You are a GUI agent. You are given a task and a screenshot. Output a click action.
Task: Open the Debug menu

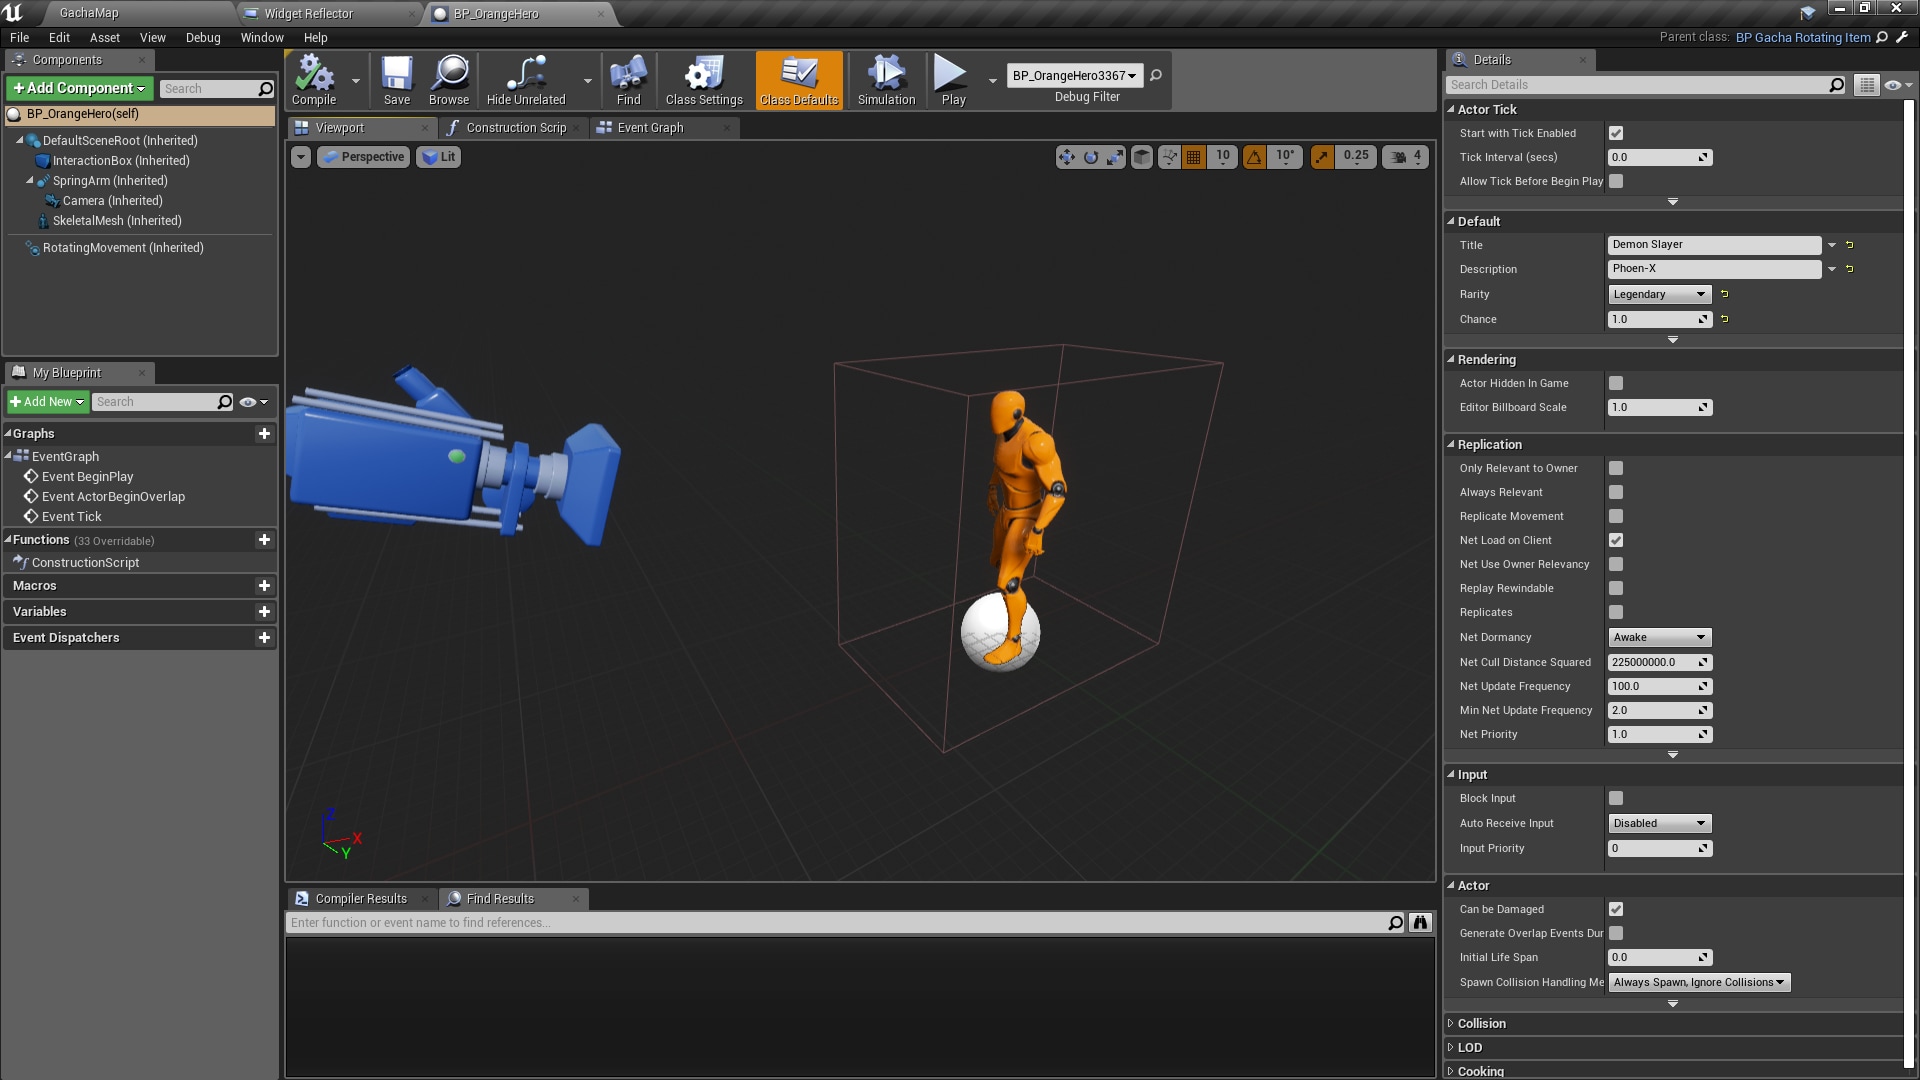tap(203, 37)
